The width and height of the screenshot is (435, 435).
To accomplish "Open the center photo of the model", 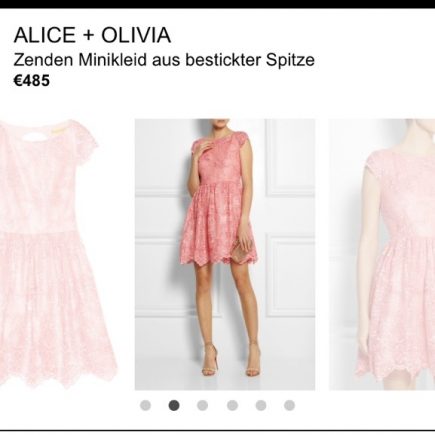I will (225, 254).
